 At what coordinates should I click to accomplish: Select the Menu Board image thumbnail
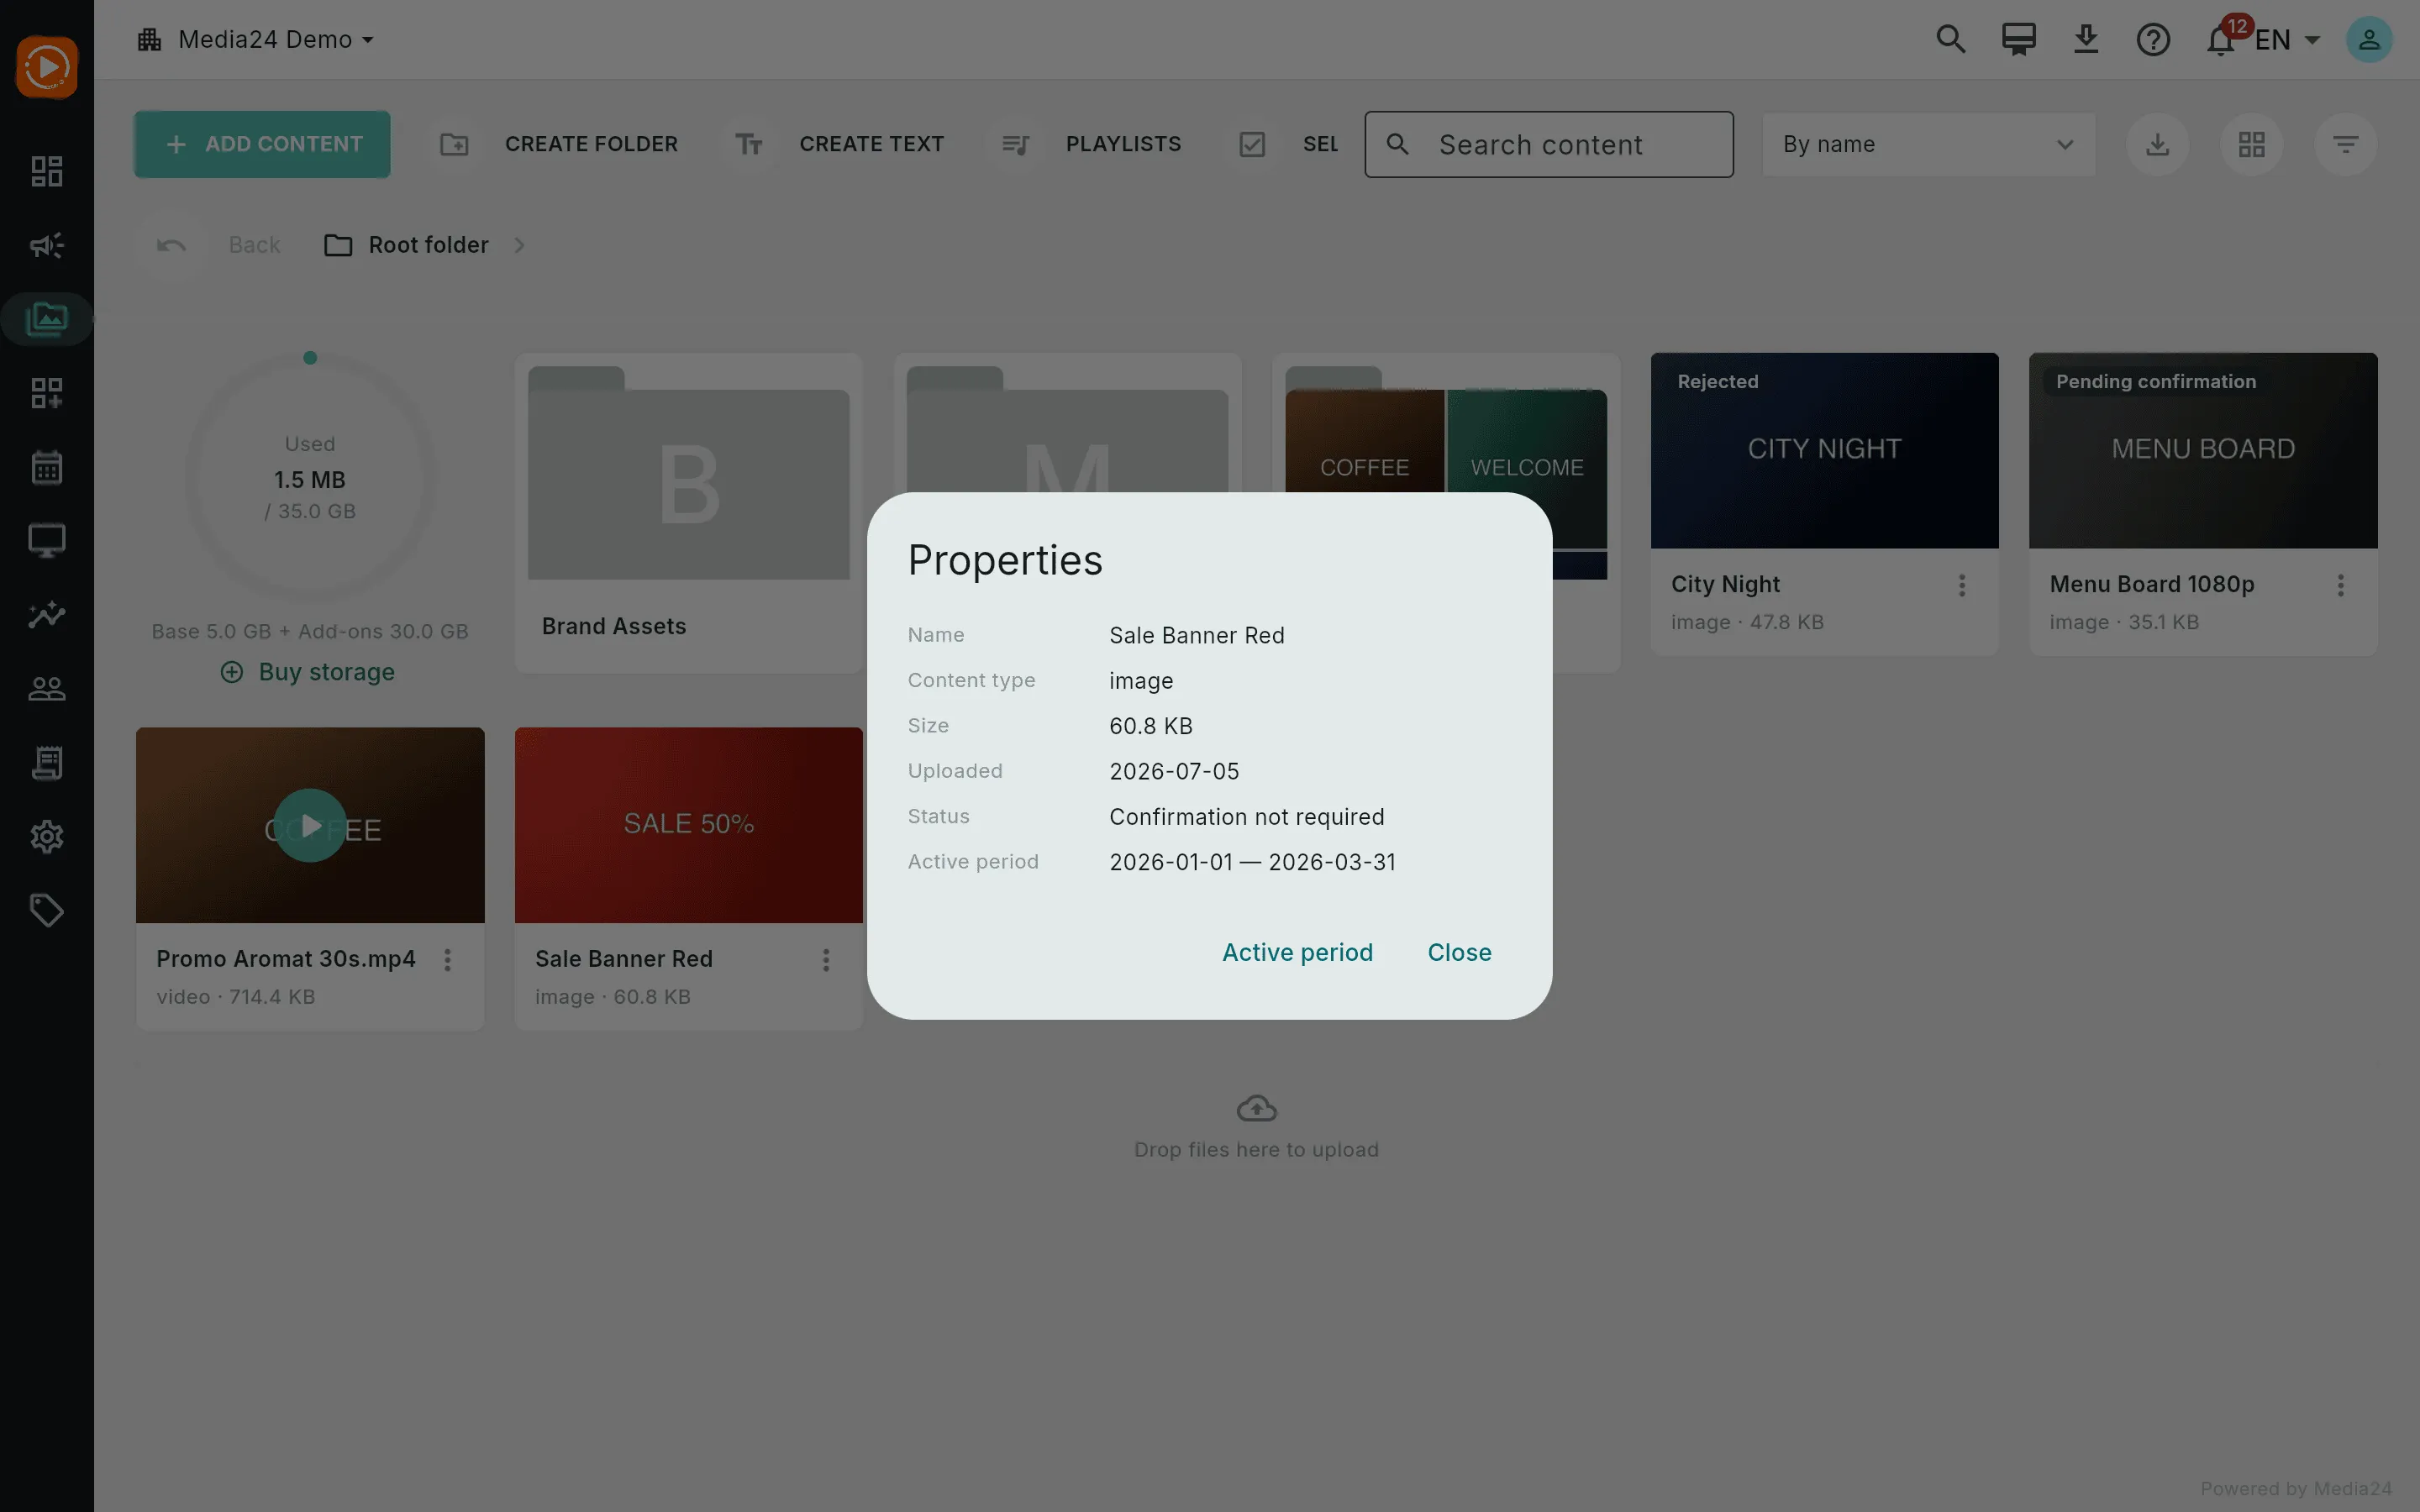click(x=2203, y=450)
